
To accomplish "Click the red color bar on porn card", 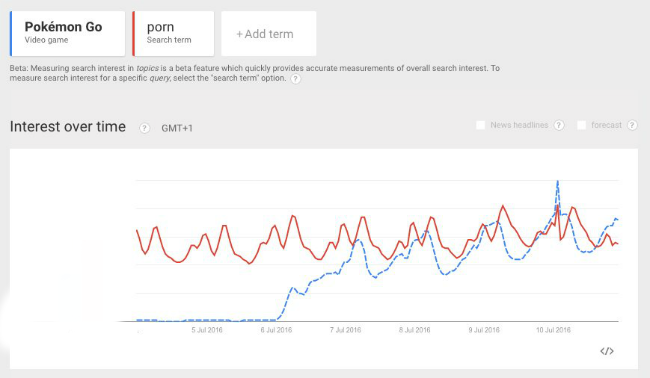I will click(x=133, y=34).
